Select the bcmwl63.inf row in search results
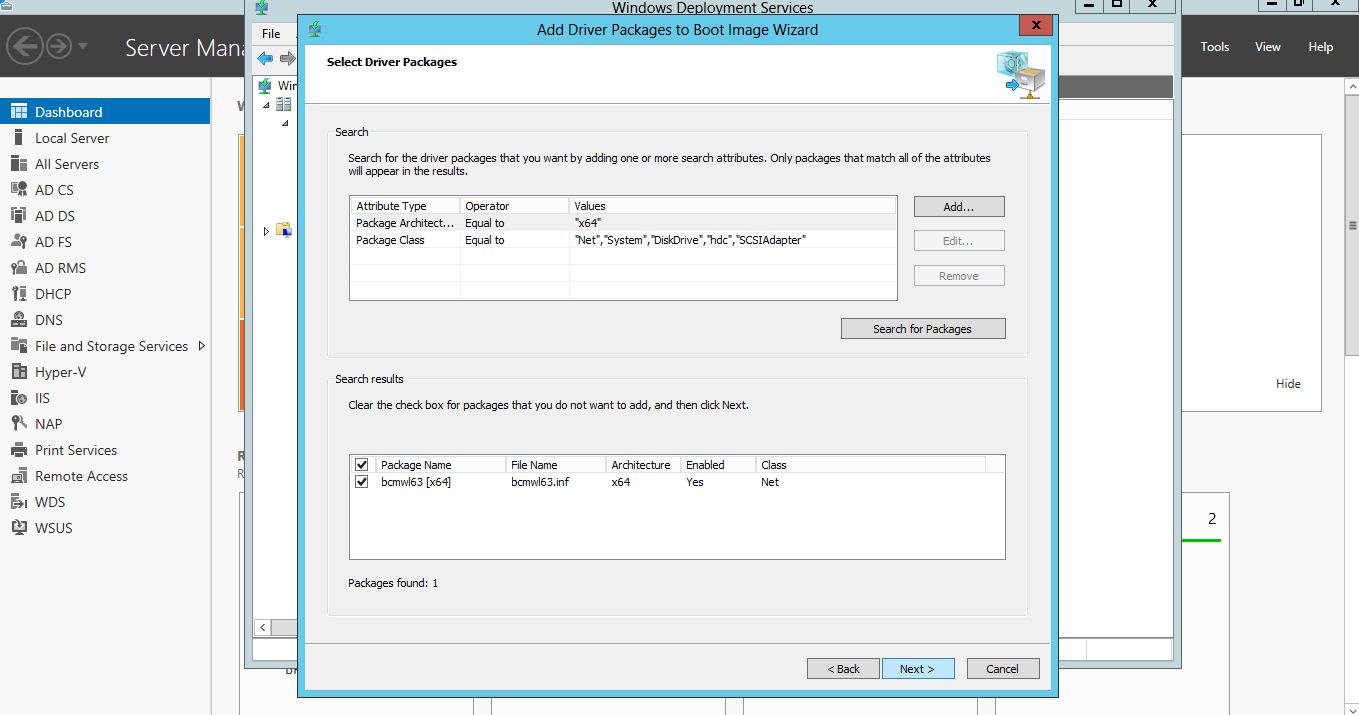 pyautogui.click(x=677, y=482)
